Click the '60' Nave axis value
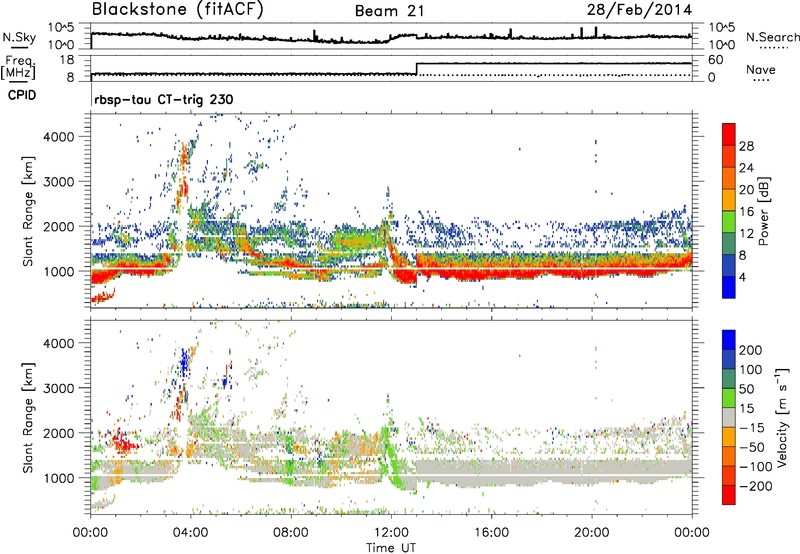 (x=716, y=60)
